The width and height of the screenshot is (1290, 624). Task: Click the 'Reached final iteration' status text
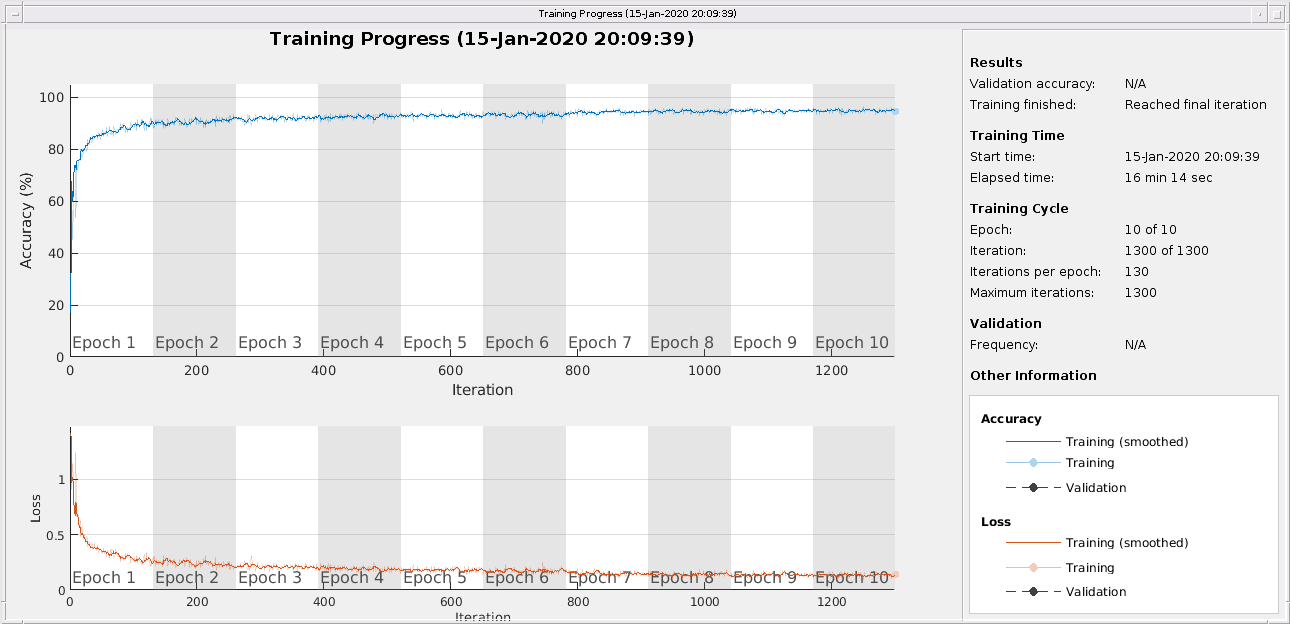click(x=1195, y=105)
